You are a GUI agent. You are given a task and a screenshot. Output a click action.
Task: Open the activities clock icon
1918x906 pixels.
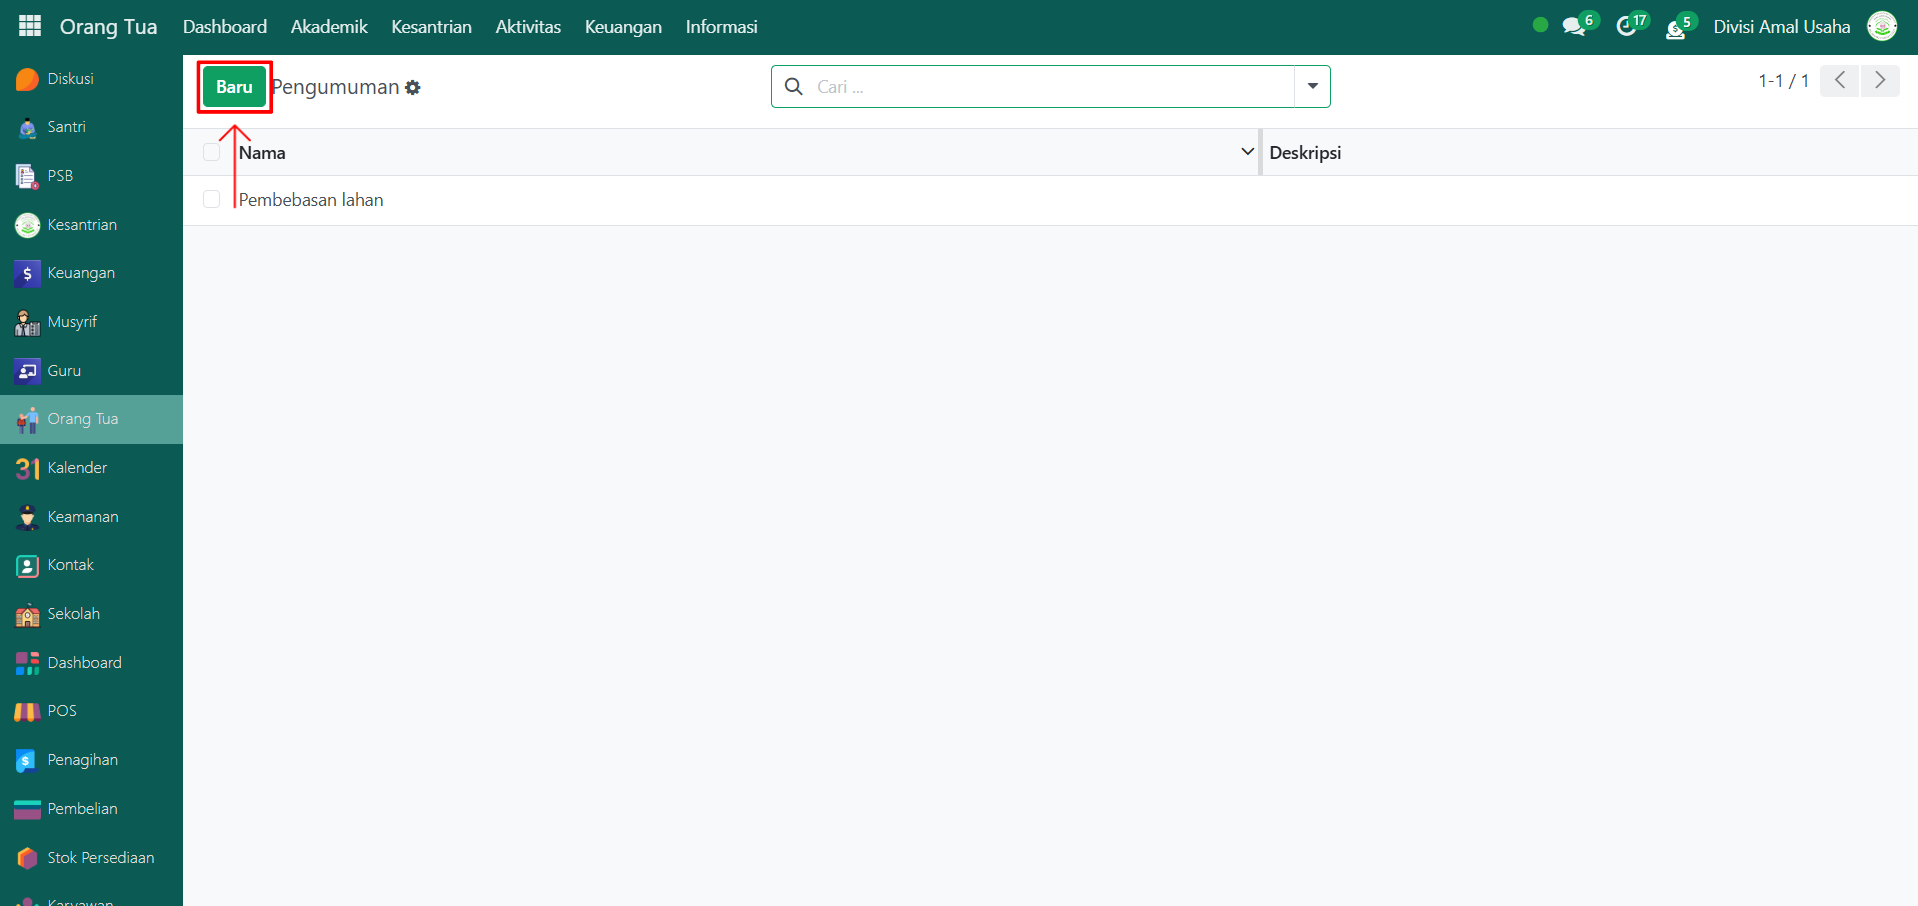(1626, 27)
